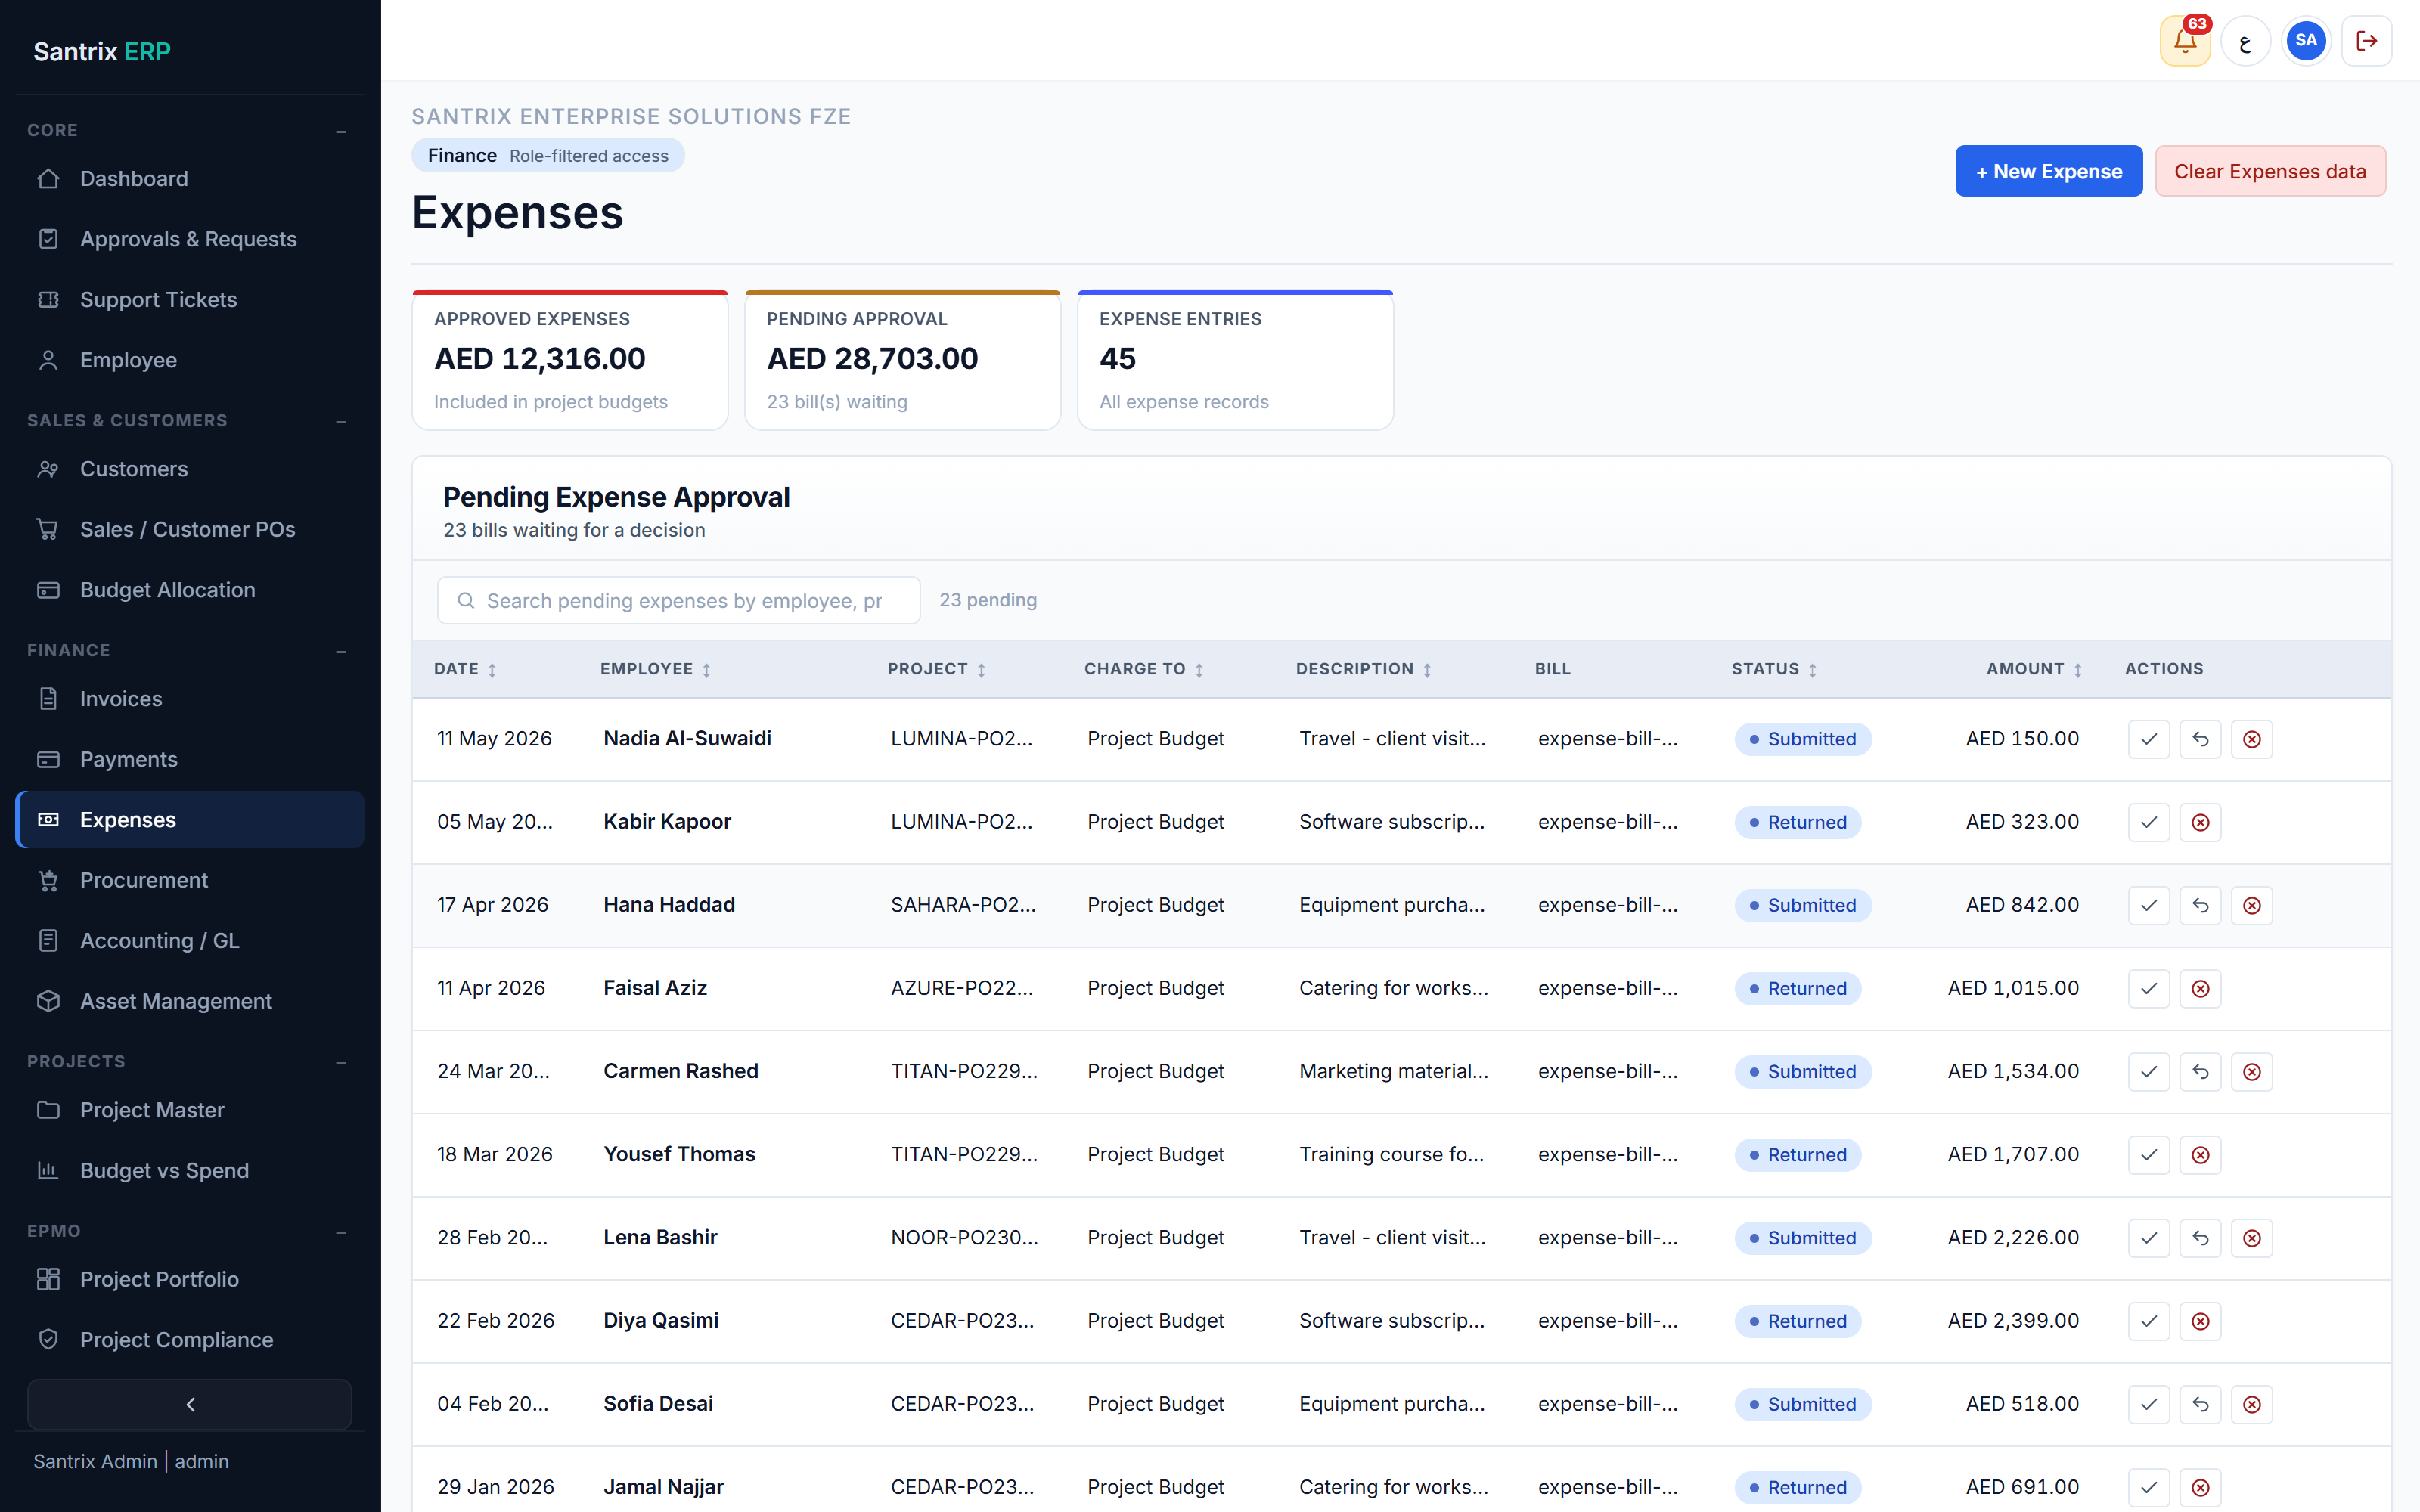The image size is (2420, 1512).
Task: Open Budget vs Spend
Action: click(190, 1170)
